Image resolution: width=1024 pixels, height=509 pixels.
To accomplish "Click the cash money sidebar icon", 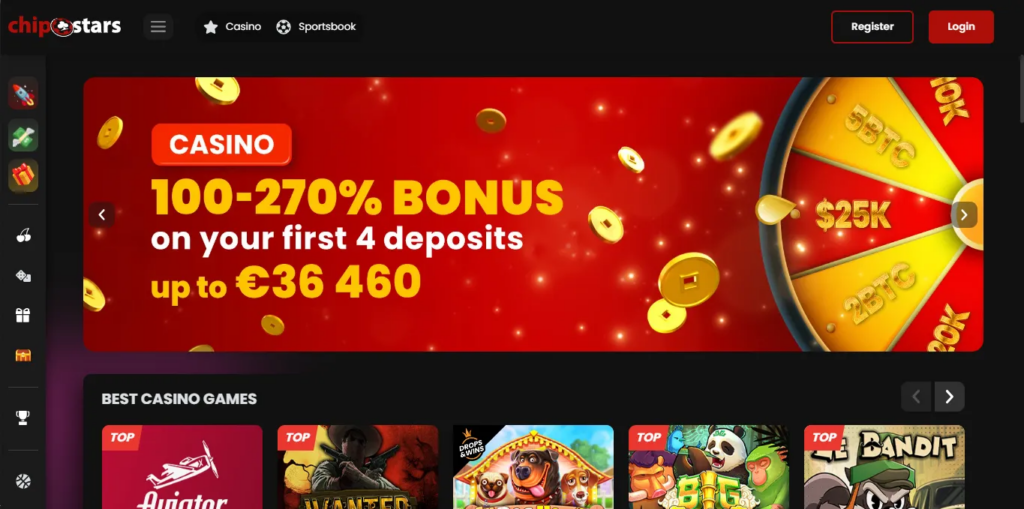I will click(x=23, y=135).
